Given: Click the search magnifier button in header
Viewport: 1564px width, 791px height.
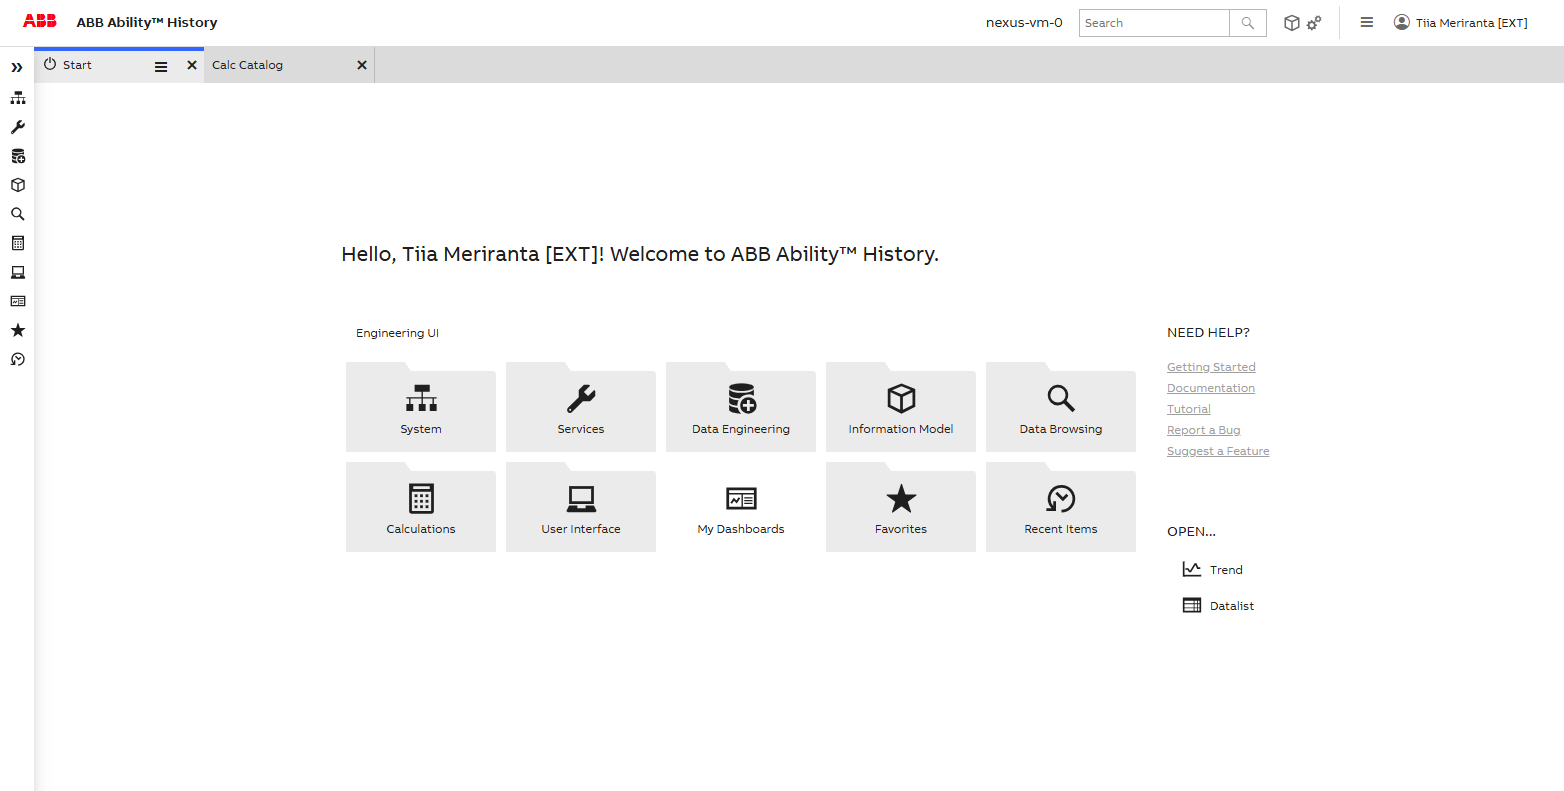Looking at the screenshot, I should (x=1248, y=23).
